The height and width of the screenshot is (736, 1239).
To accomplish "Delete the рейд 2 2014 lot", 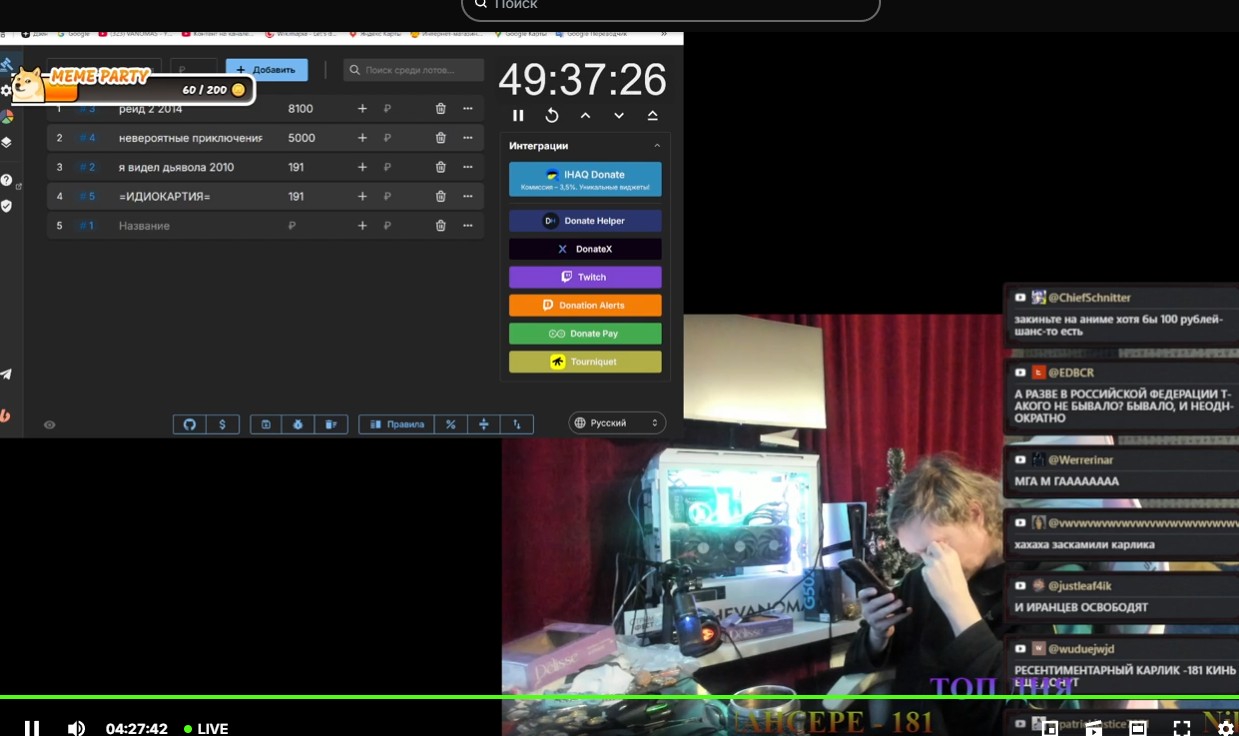I will pyautogui.click(x=441, y=109).
